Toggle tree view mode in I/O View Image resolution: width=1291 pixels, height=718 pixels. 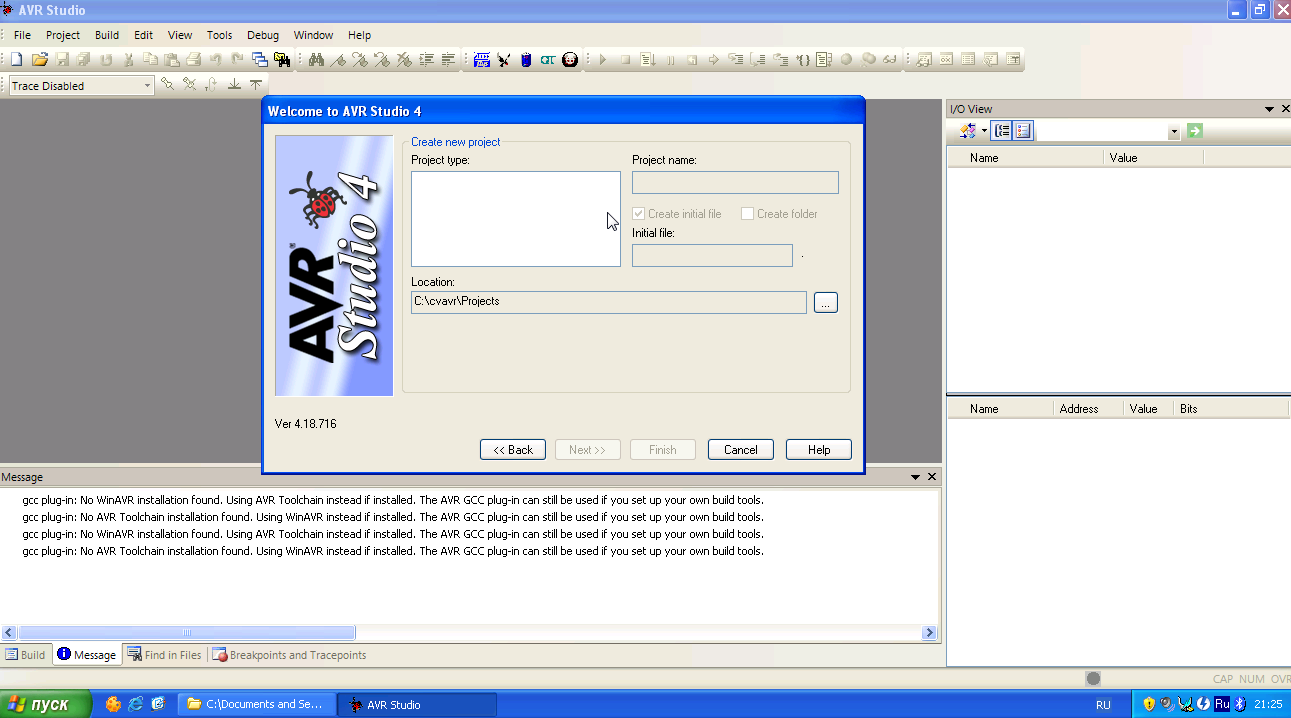point(1001,131)
